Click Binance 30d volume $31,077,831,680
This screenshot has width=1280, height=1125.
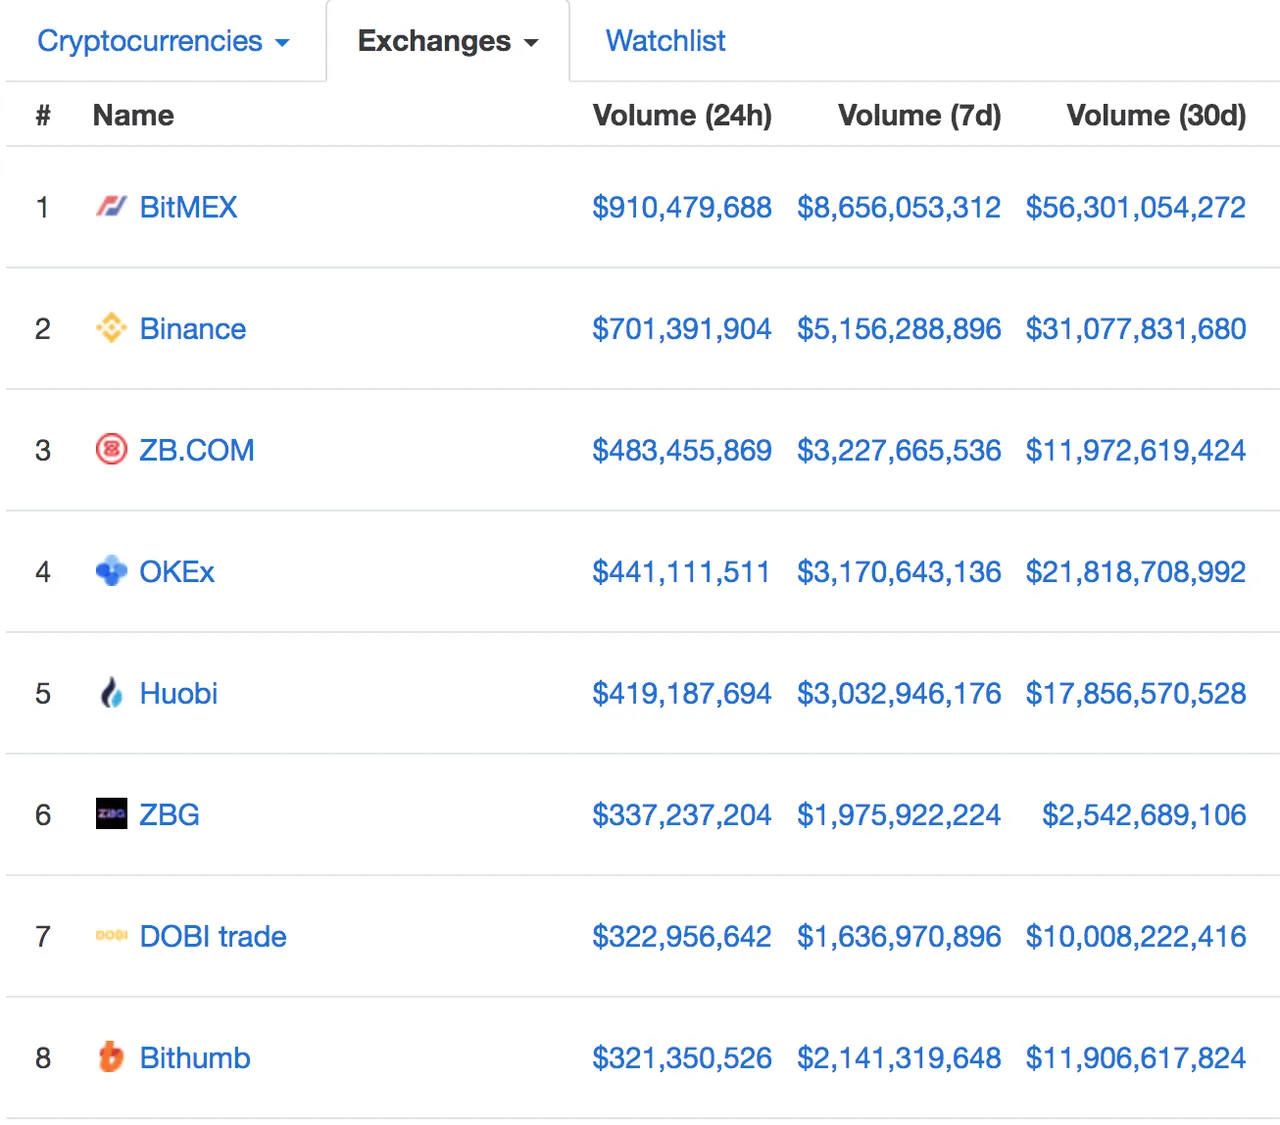click(x=1136, y=328)
